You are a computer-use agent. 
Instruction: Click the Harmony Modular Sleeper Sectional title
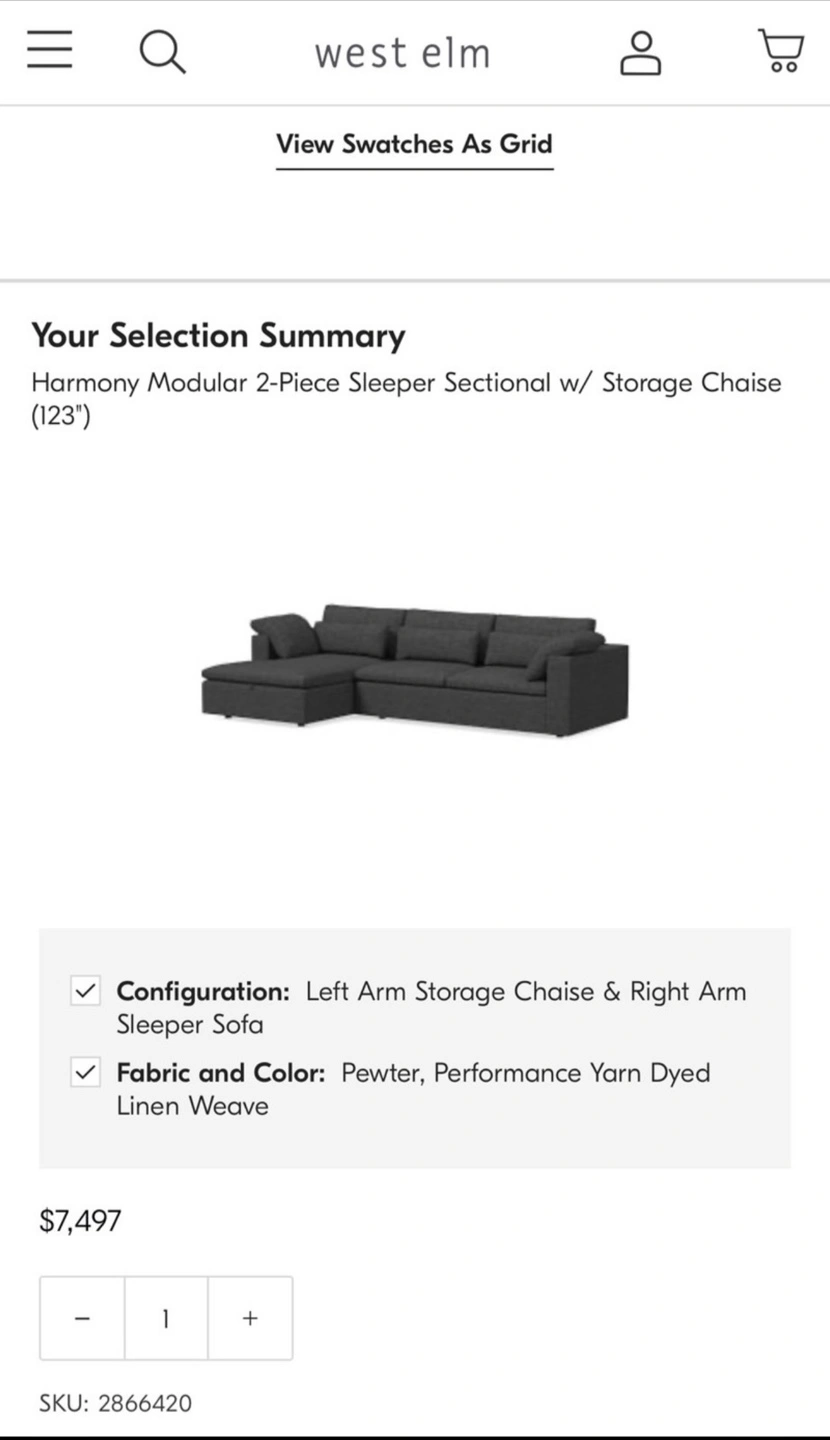click(406, 398)
